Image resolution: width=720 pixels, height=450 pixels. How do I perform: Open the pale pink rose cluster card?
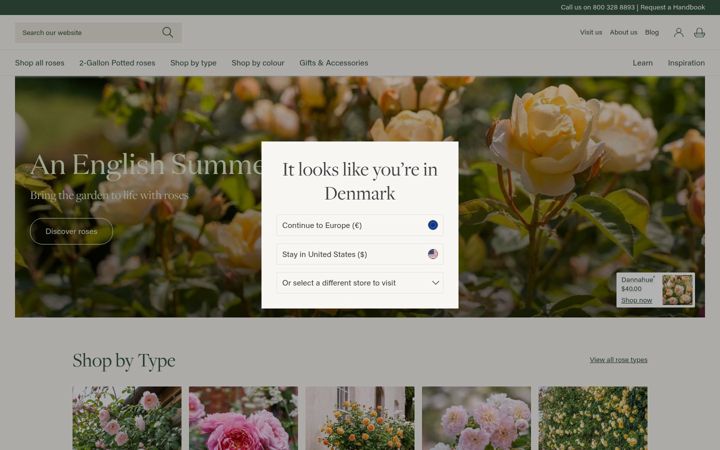coord(476,418)
